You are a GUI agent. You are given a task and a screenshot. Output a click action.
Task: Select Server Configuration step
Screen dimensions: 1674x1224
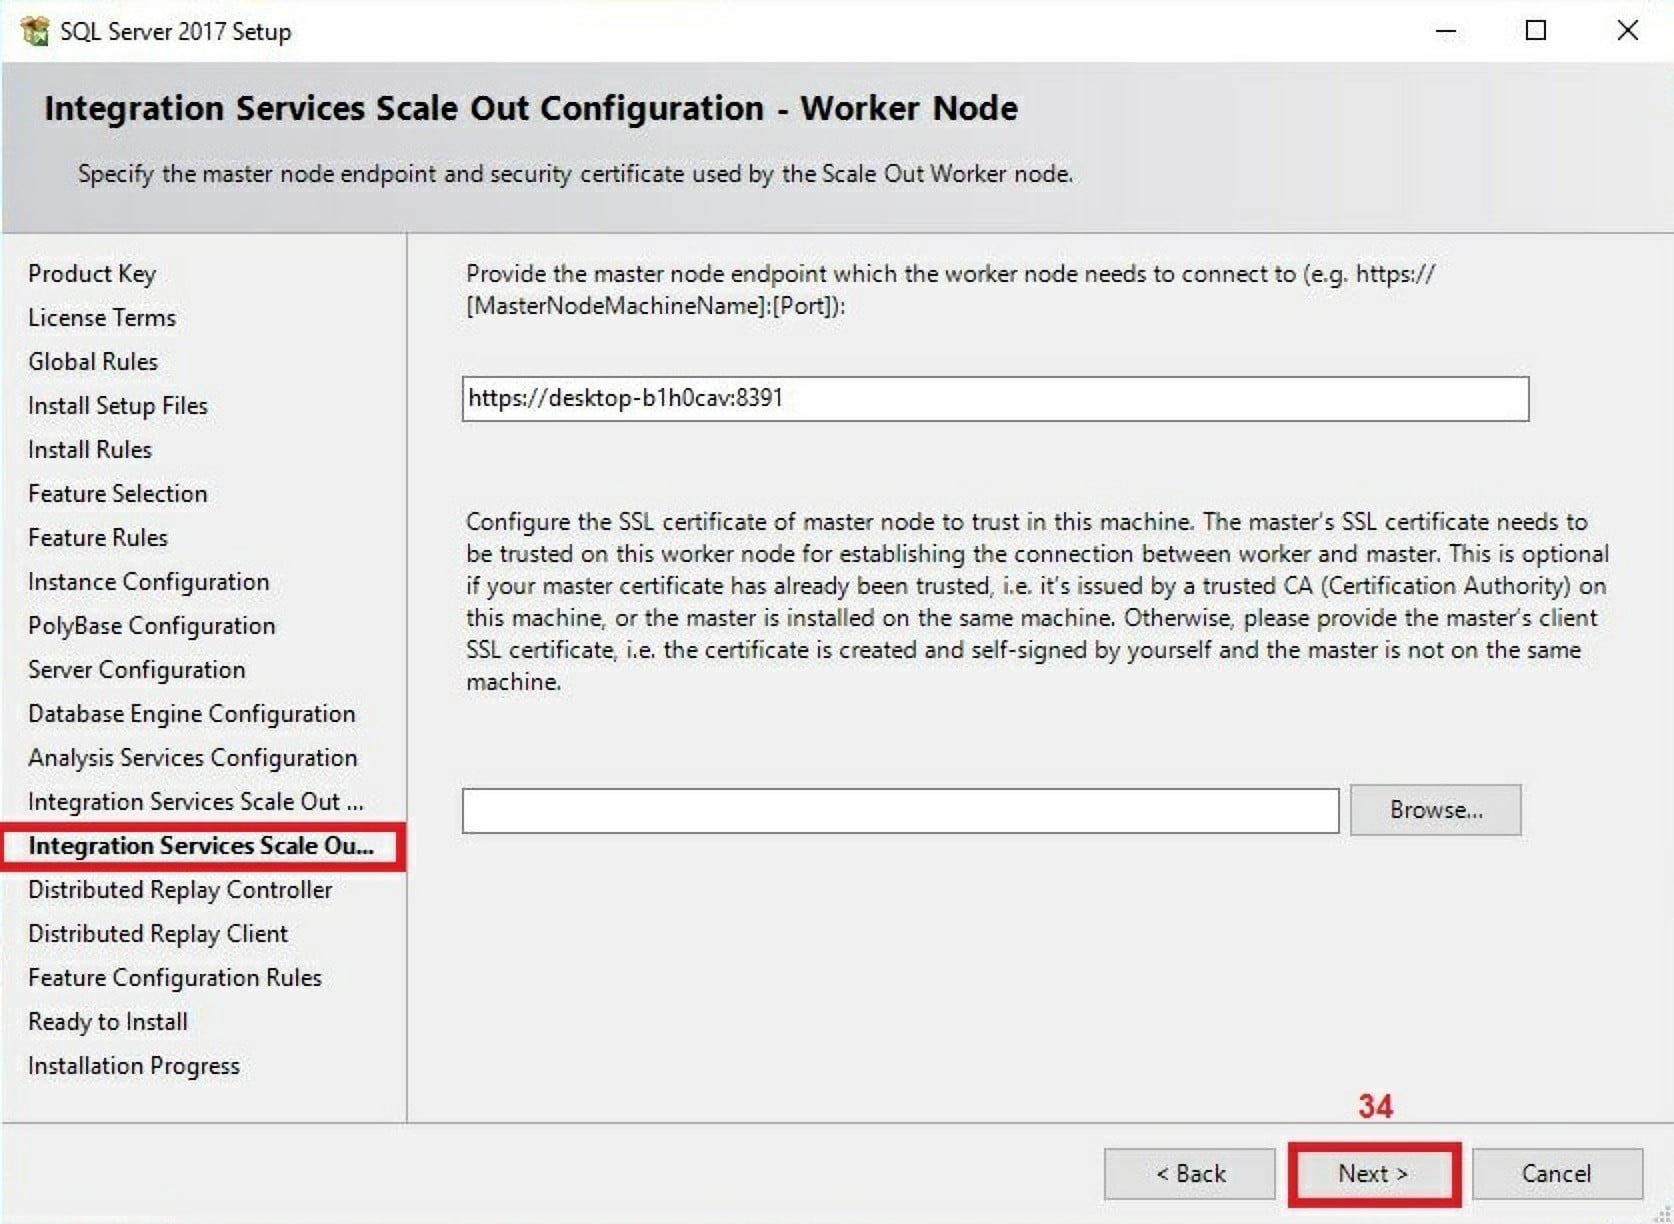[x=137, y=670]
